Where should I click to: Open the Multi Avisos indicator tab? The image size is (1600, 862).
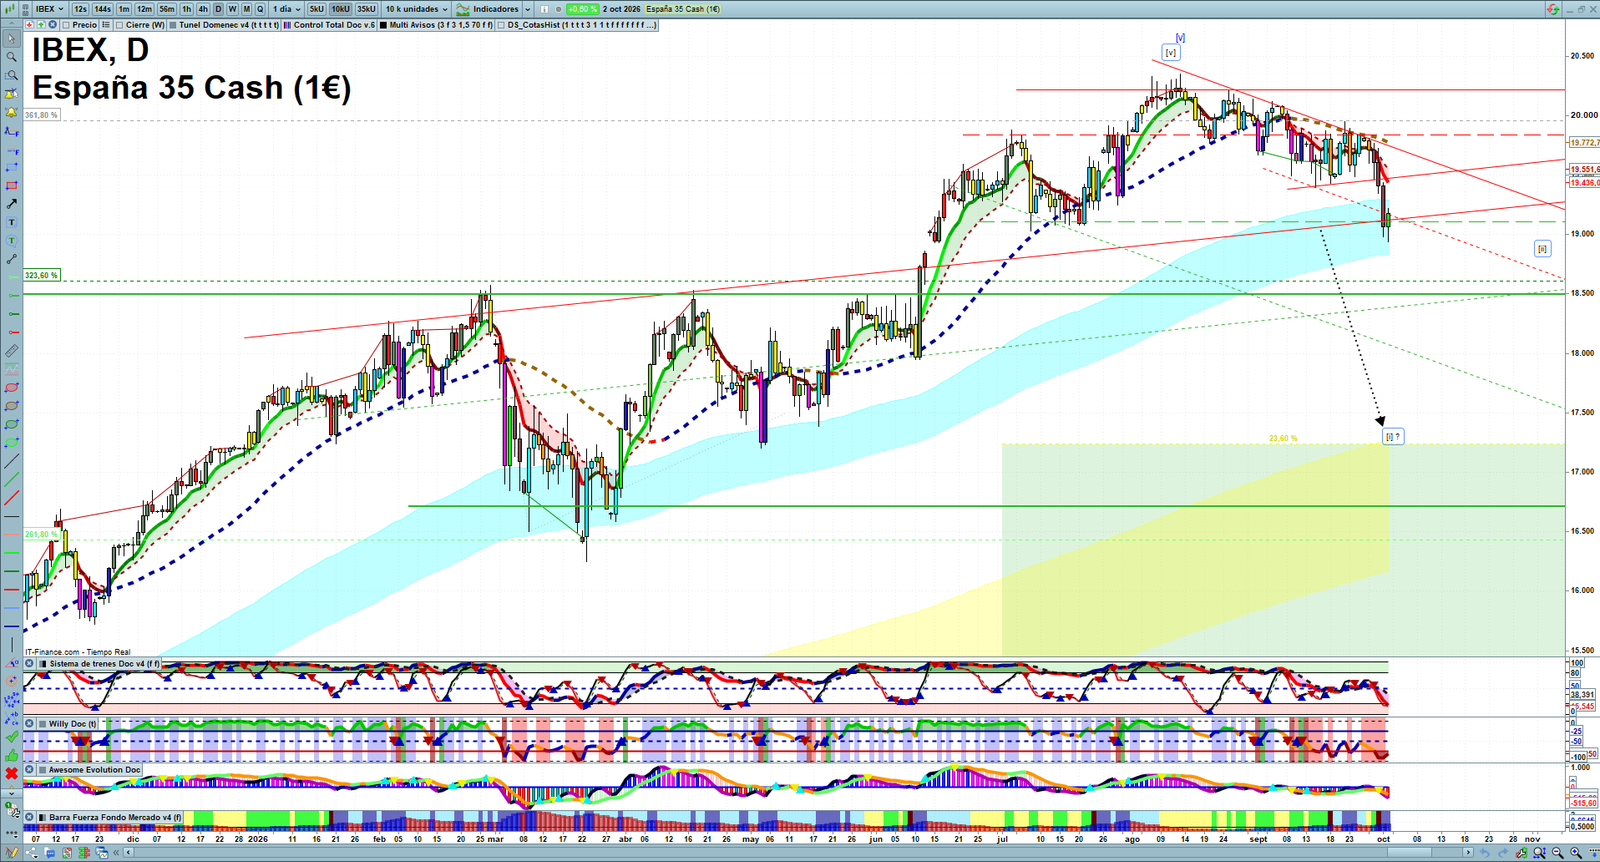point(436,25)
